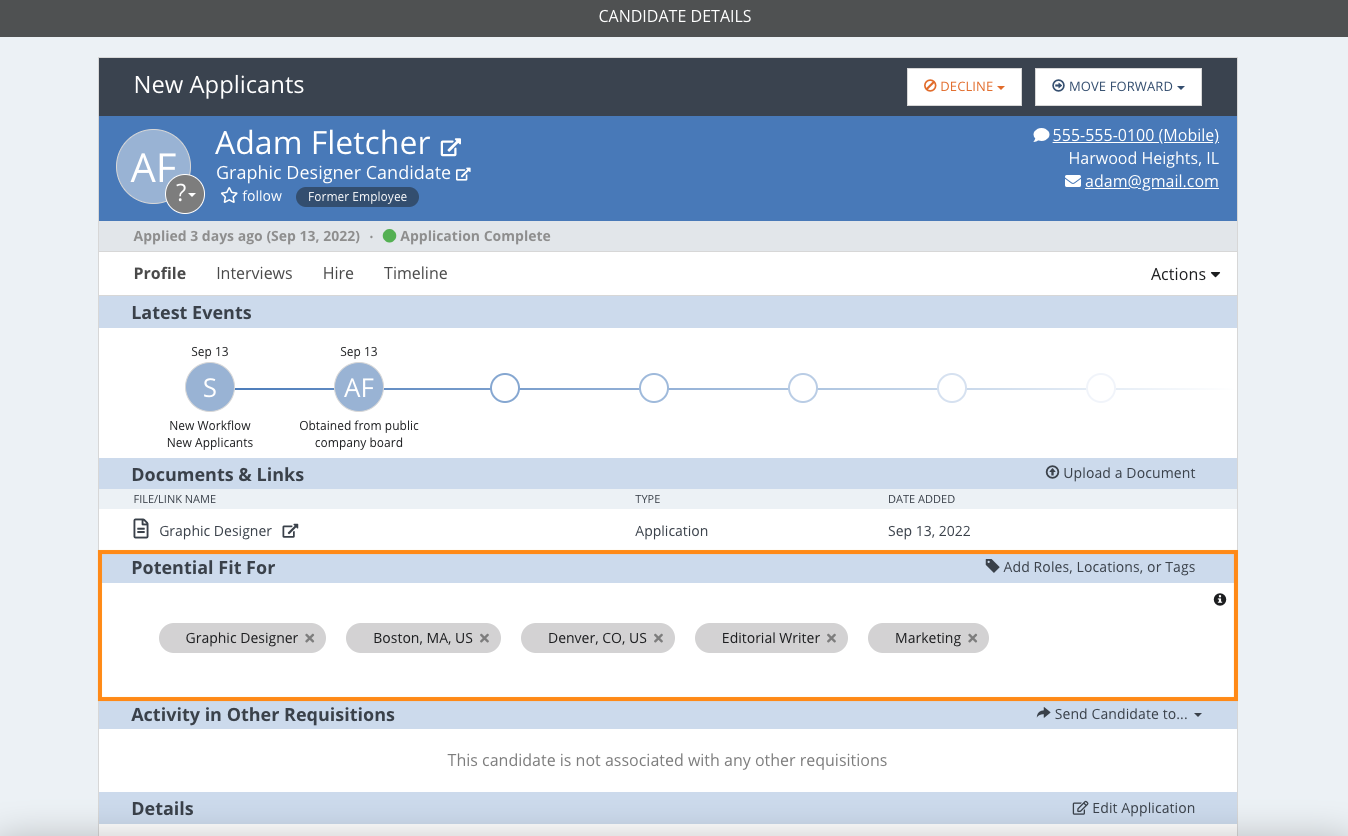Switch to the Interviews tab

[x=254, y=273]
